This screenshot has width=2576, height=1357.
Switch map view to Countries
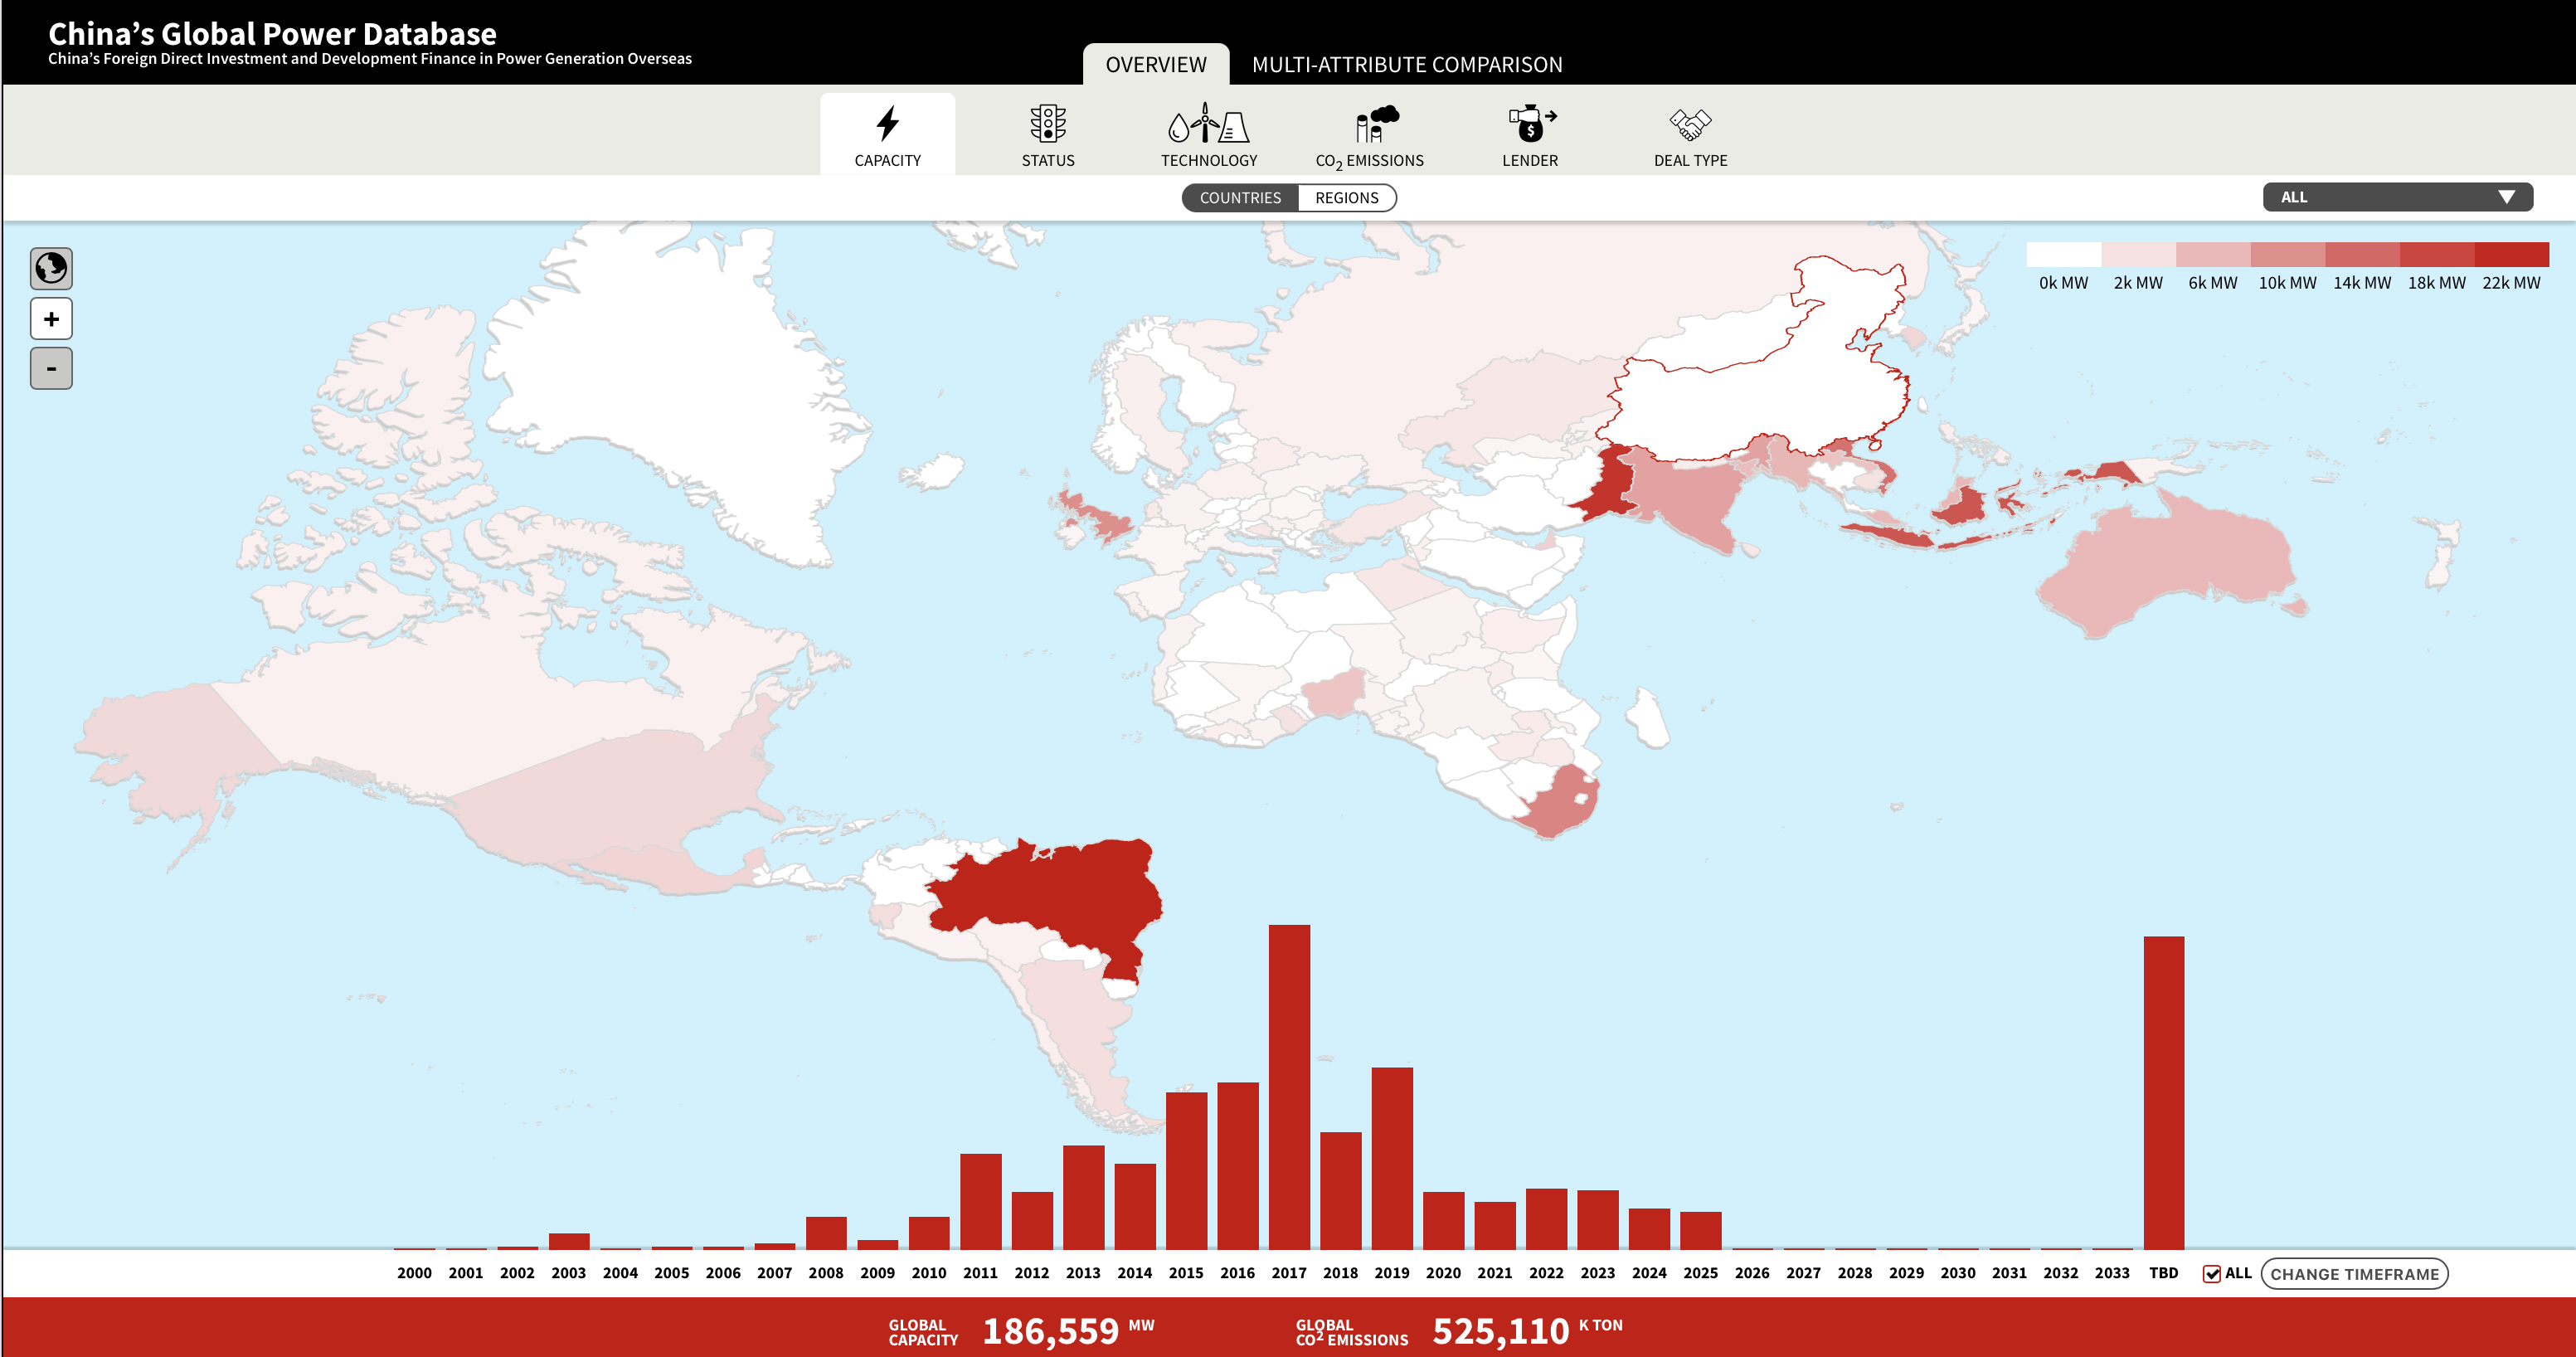click(x=1239, y=198)
